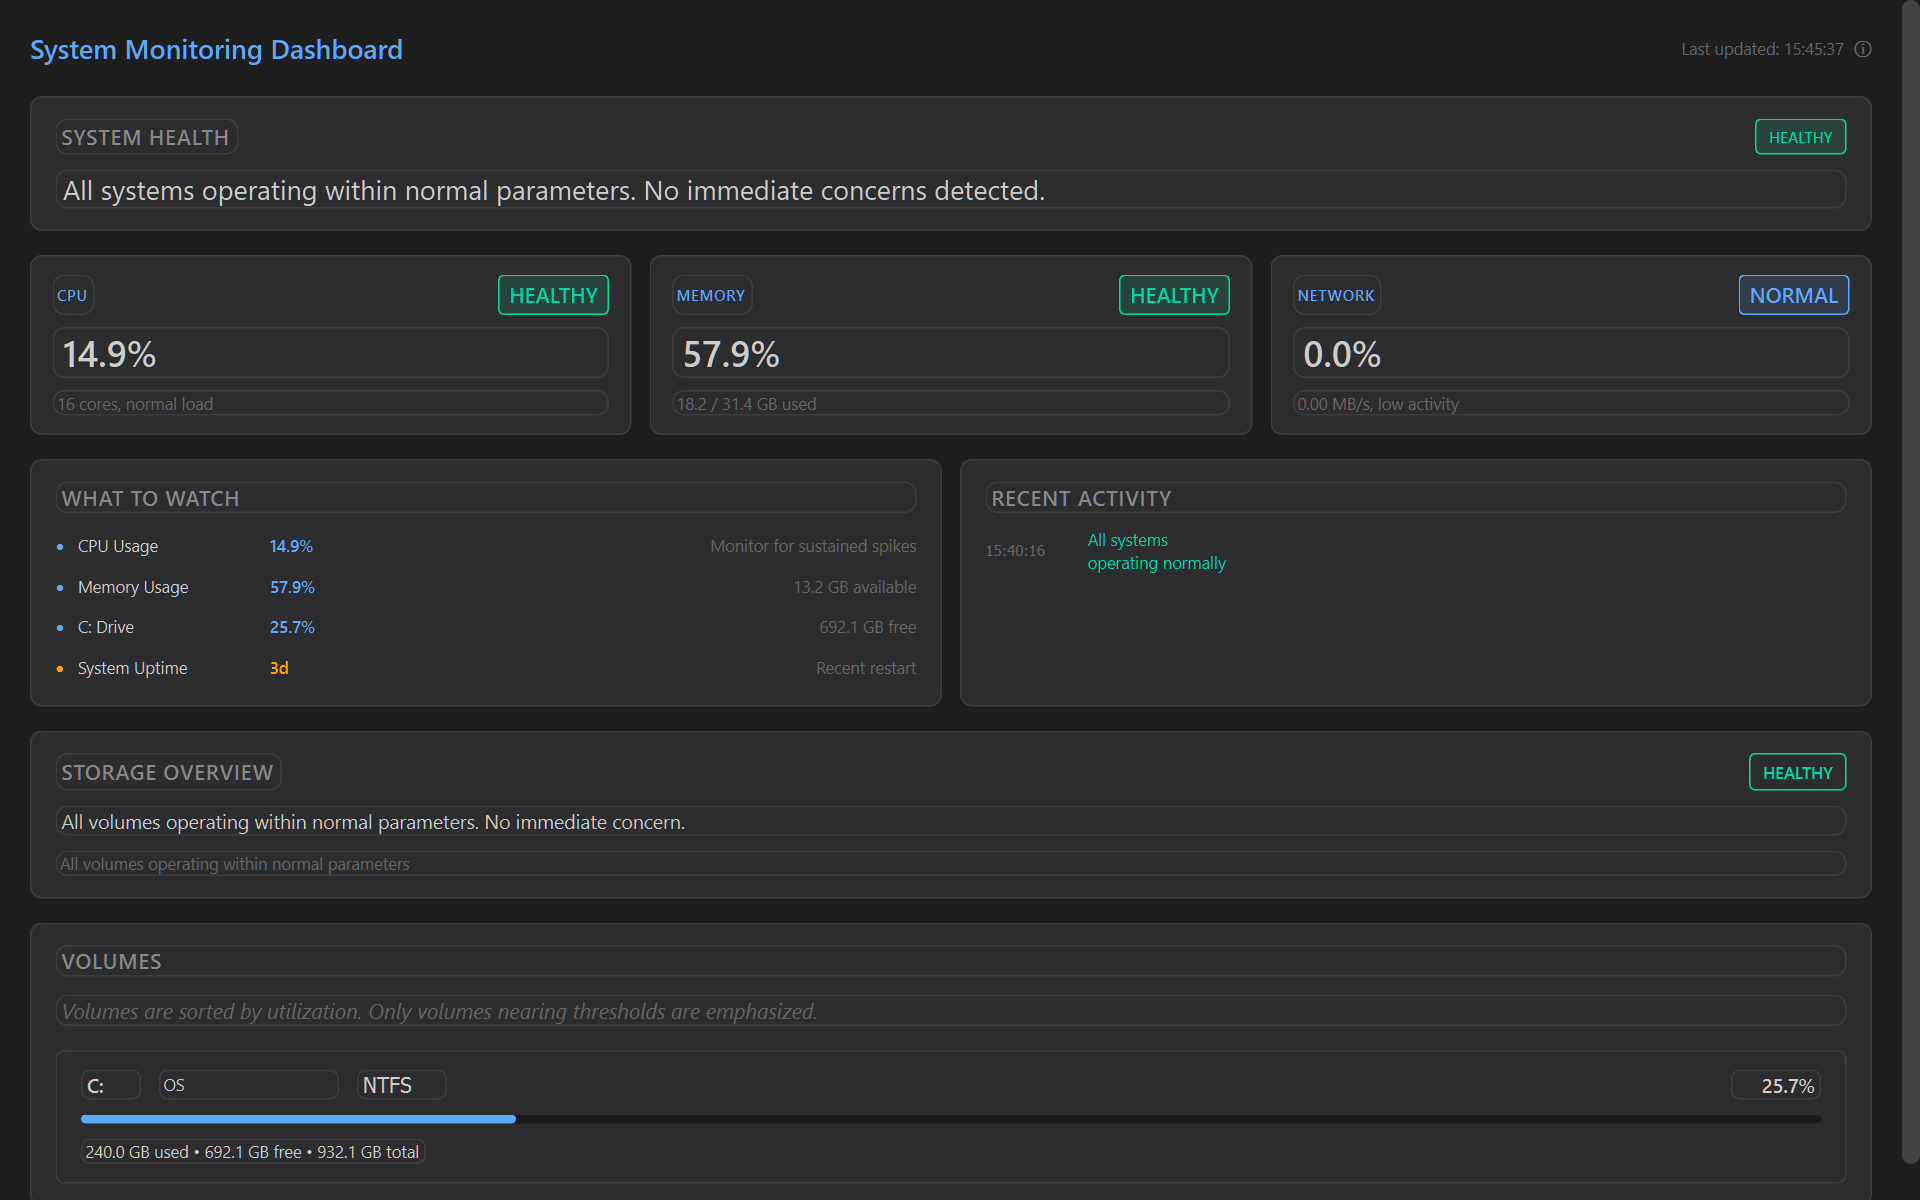Click the C: drive usage progress bar

pyautogui.click(x=950, y=1118)
